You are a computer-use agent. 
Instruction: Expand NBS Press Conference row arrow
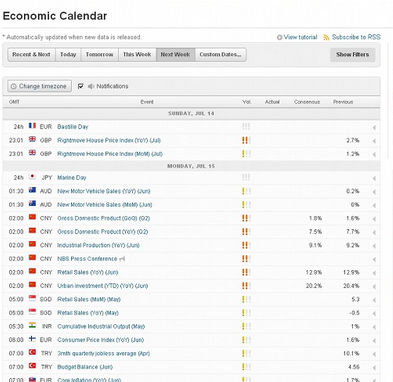point(374,259)
